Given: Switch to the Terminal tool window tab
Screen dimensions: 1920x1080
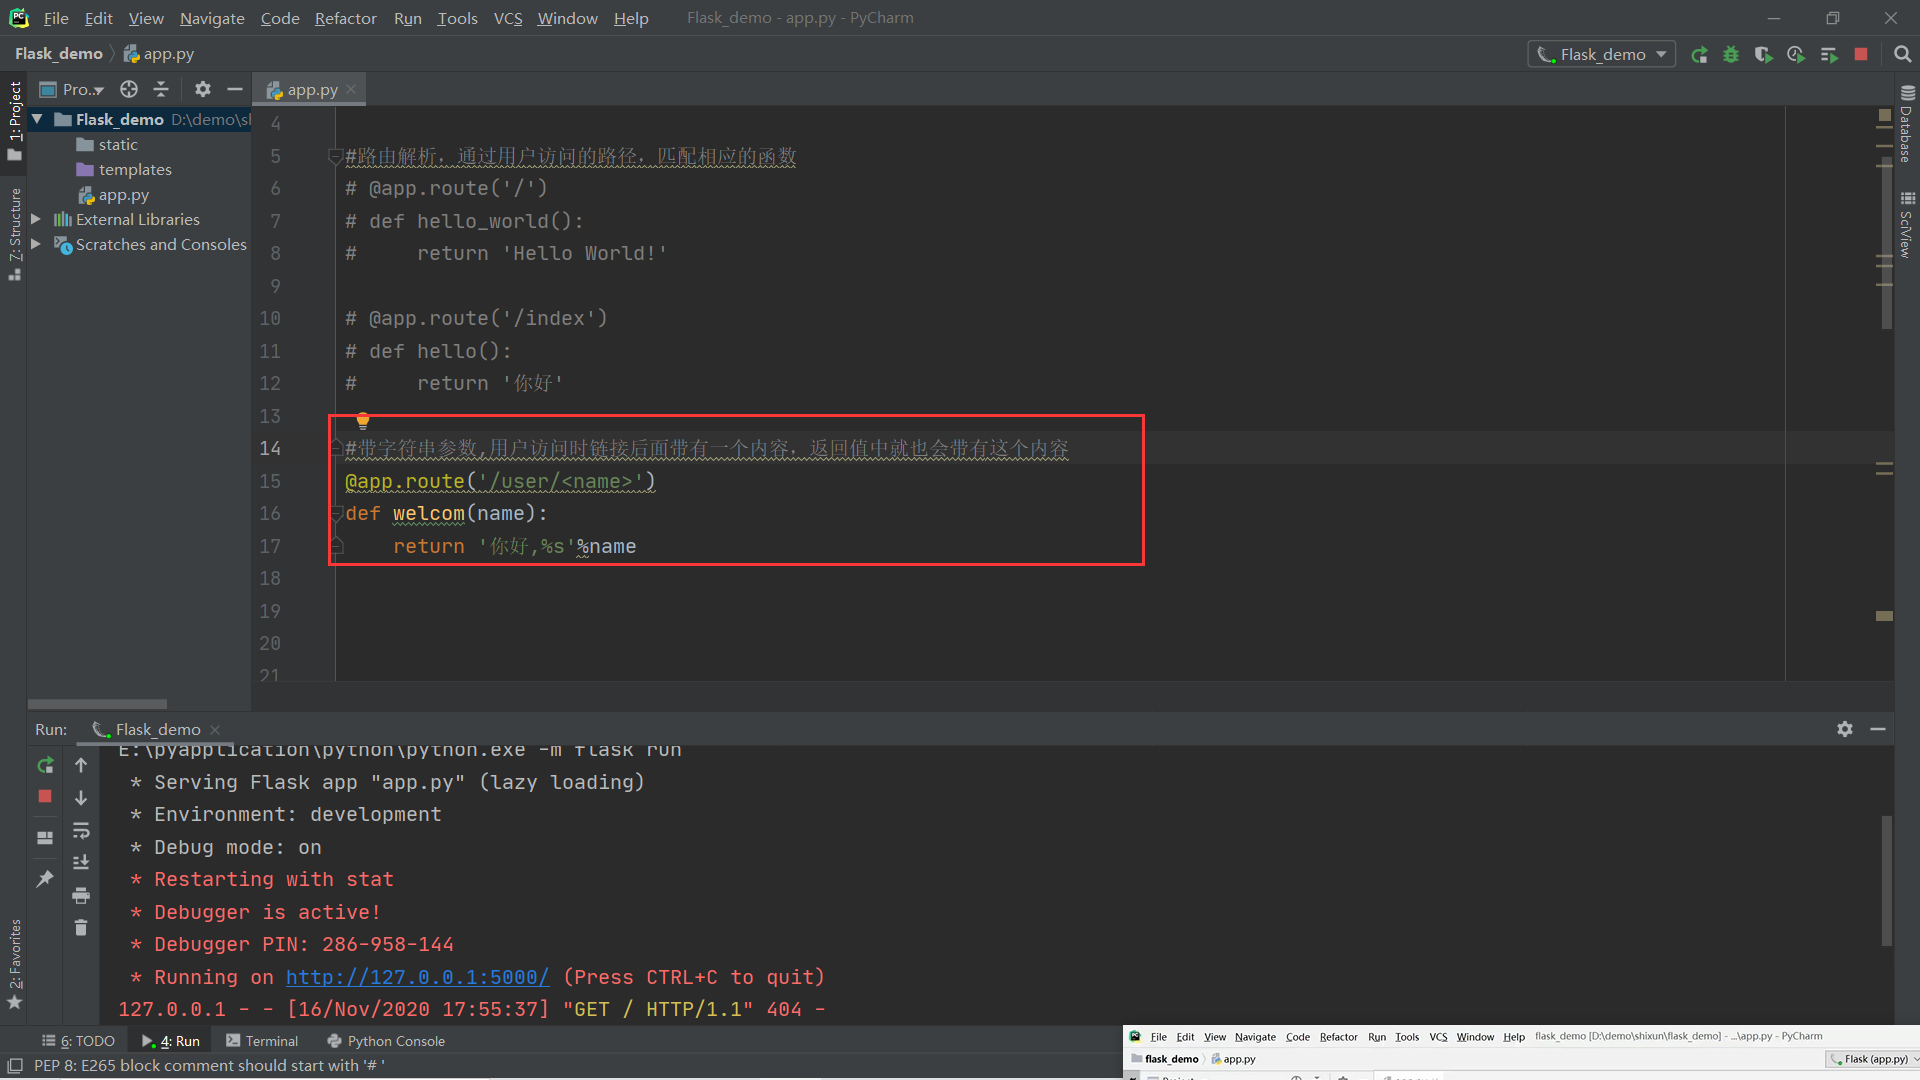Looking at the screenshot, I should (262, 1041).
